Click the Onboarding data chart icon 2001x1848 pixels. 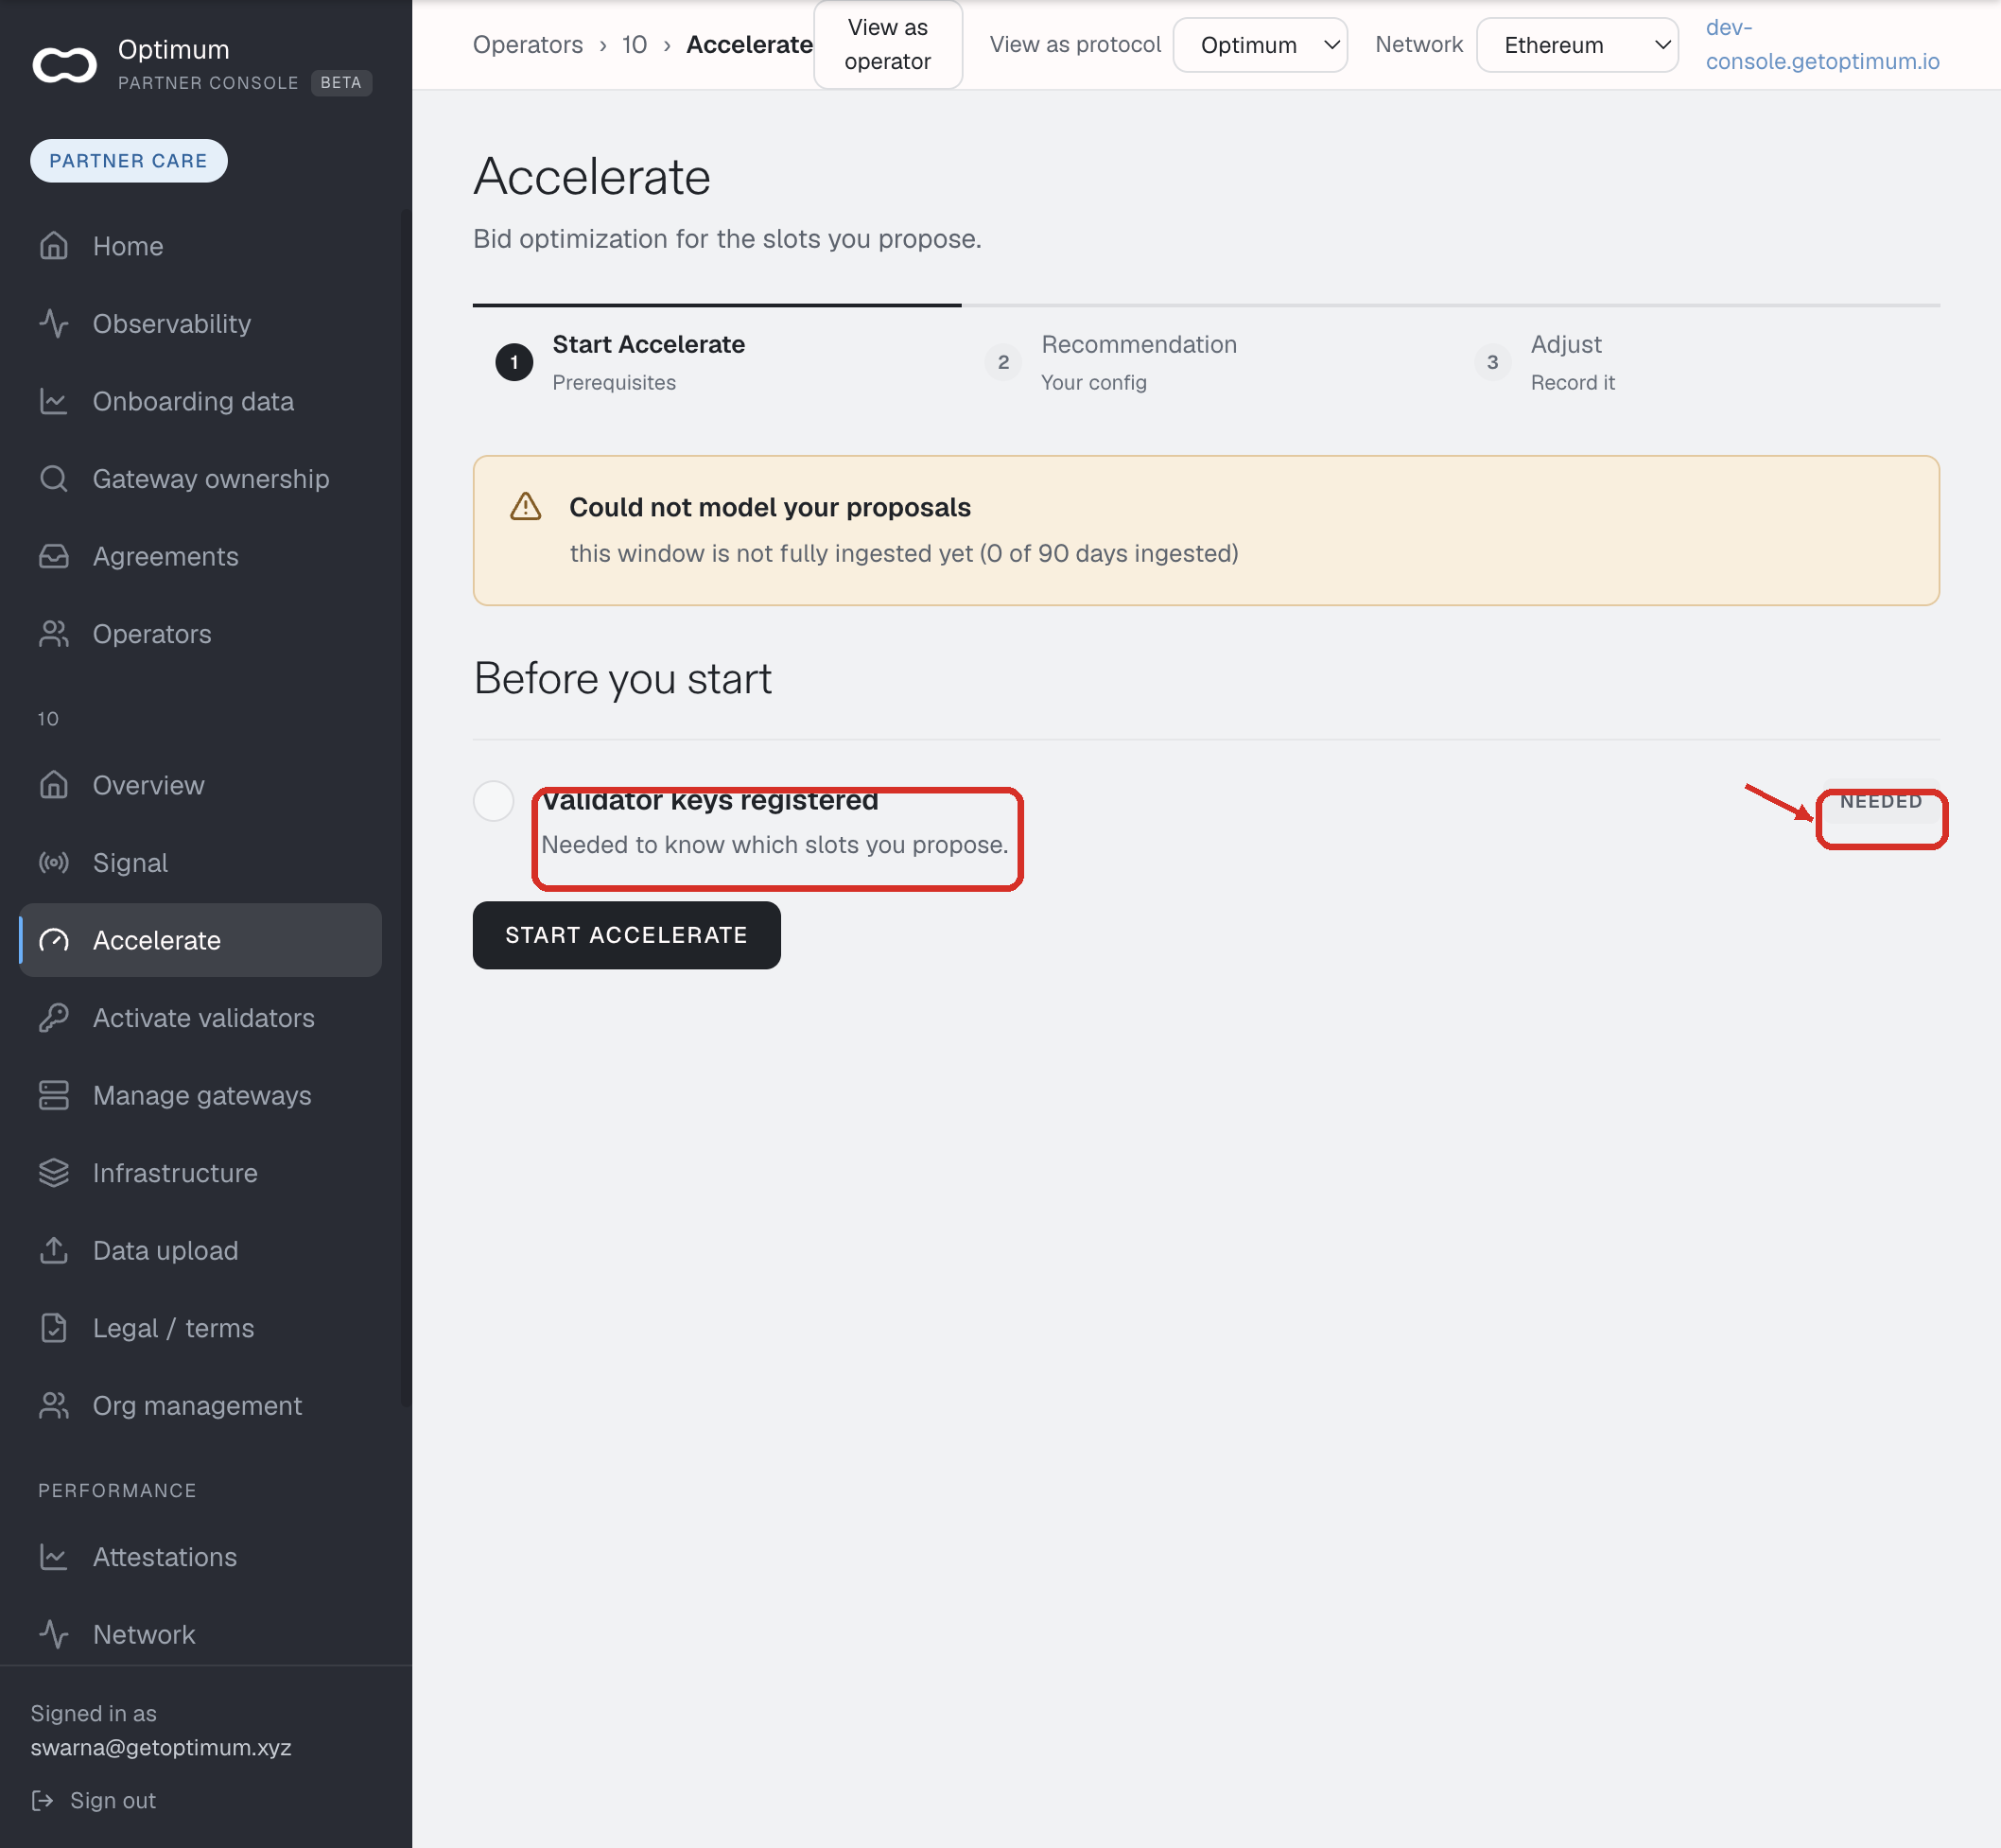[54, 401]
